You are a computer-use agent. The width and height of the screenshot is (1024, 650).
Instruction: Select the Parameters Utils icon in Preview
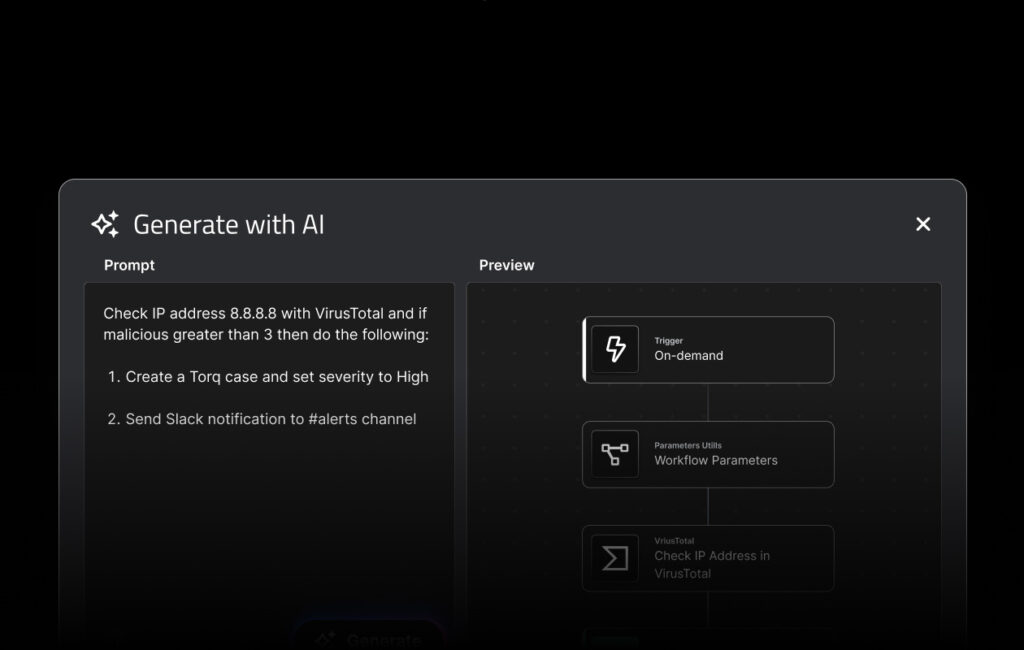click(x=614, y=454)
